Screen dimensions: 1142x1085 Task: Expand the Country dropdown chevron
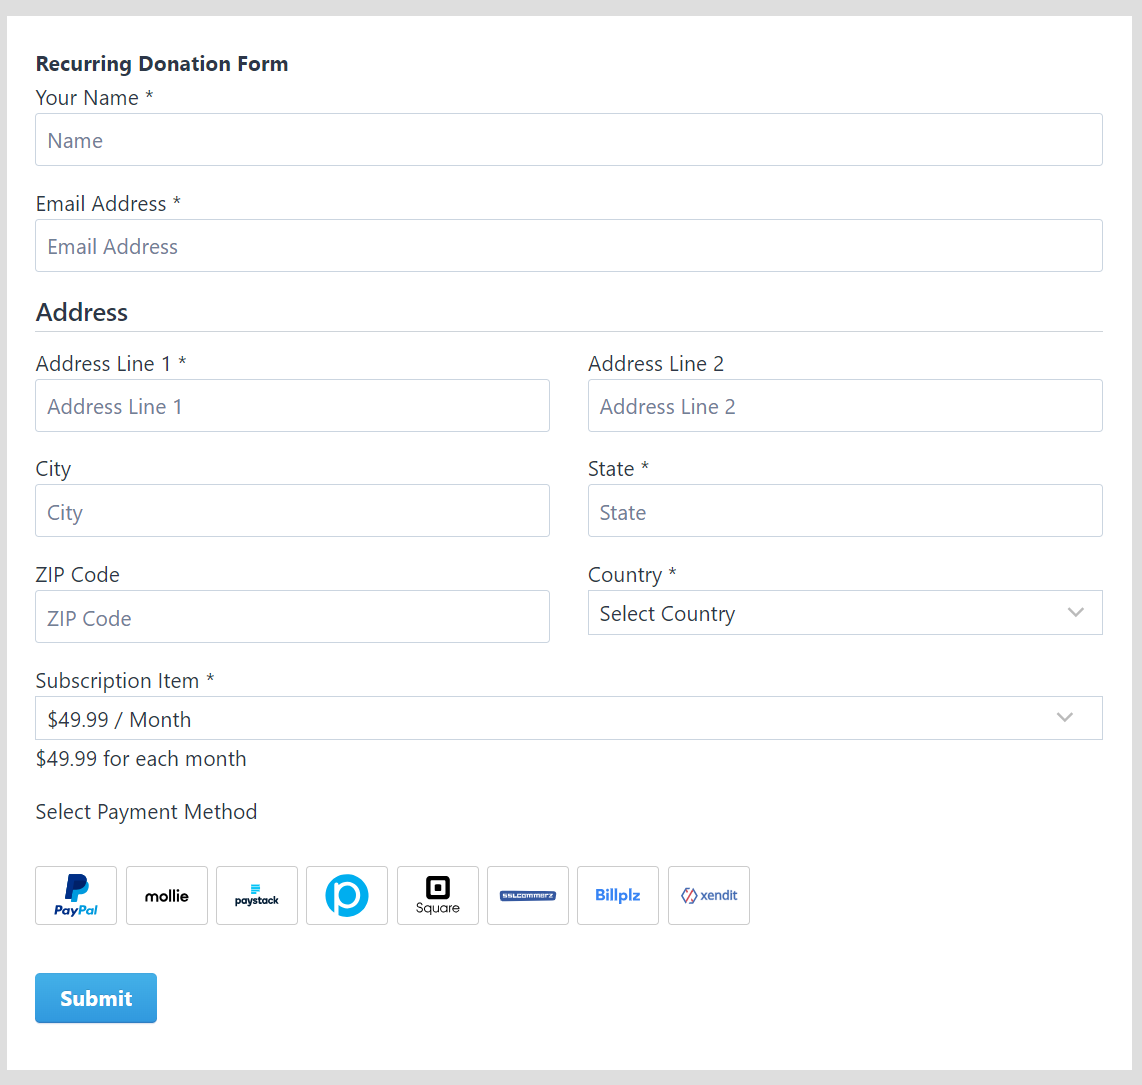pyautogui.click(x=1075, y=612)
